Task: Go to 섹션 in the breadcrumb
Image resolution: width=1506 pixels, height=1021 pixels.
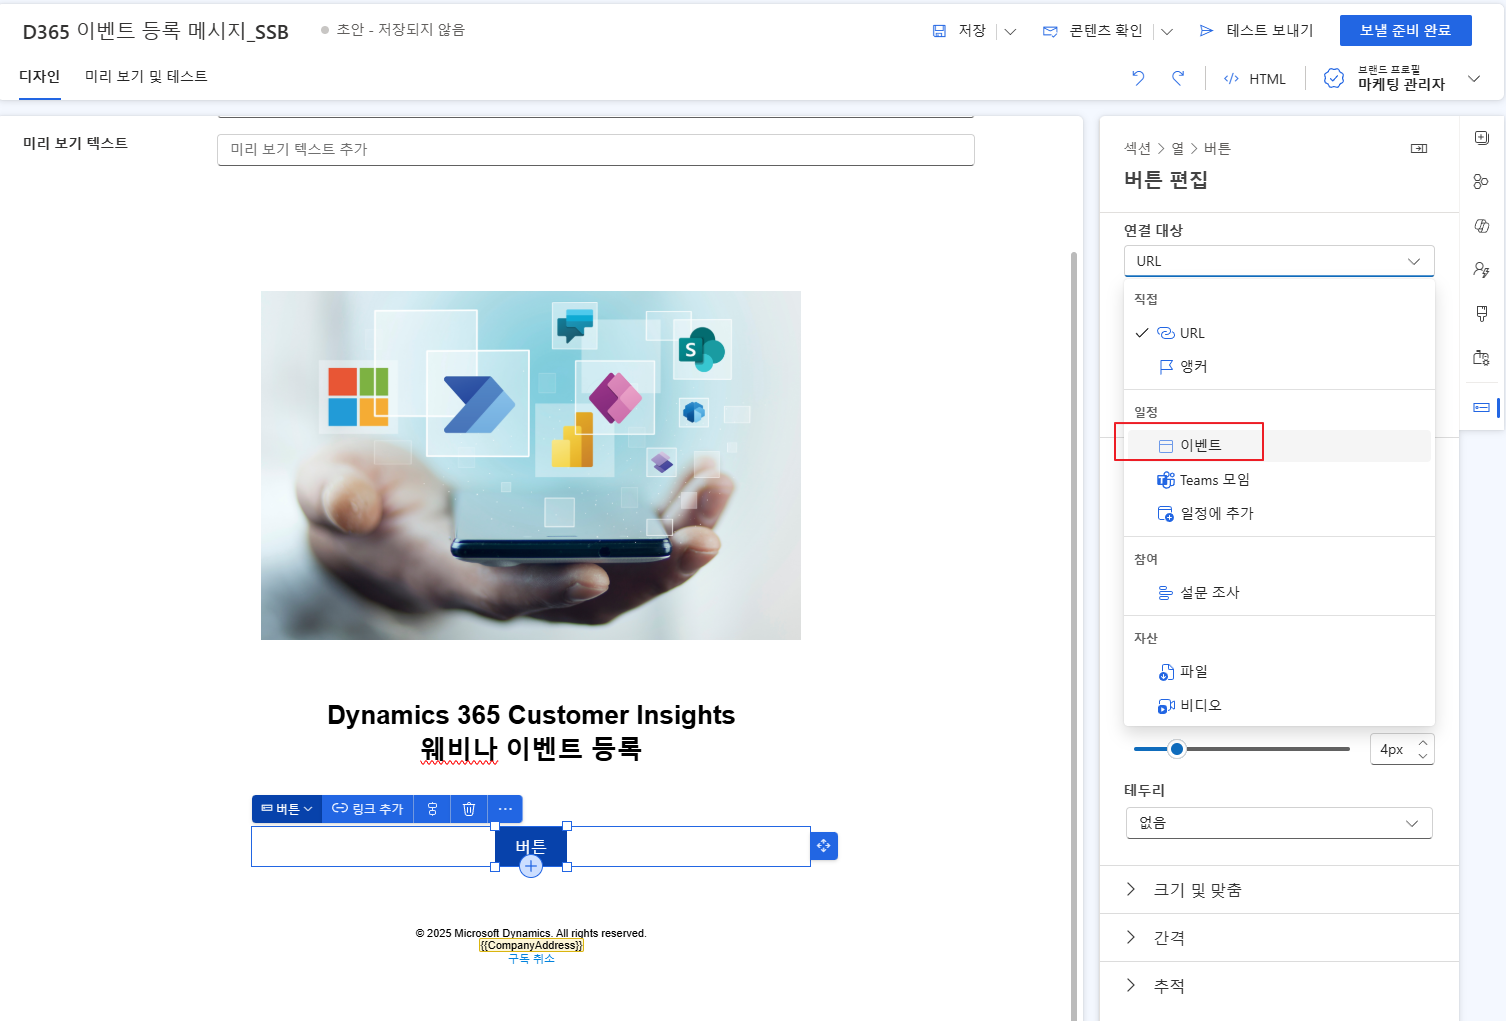Action: (1137, 148)
